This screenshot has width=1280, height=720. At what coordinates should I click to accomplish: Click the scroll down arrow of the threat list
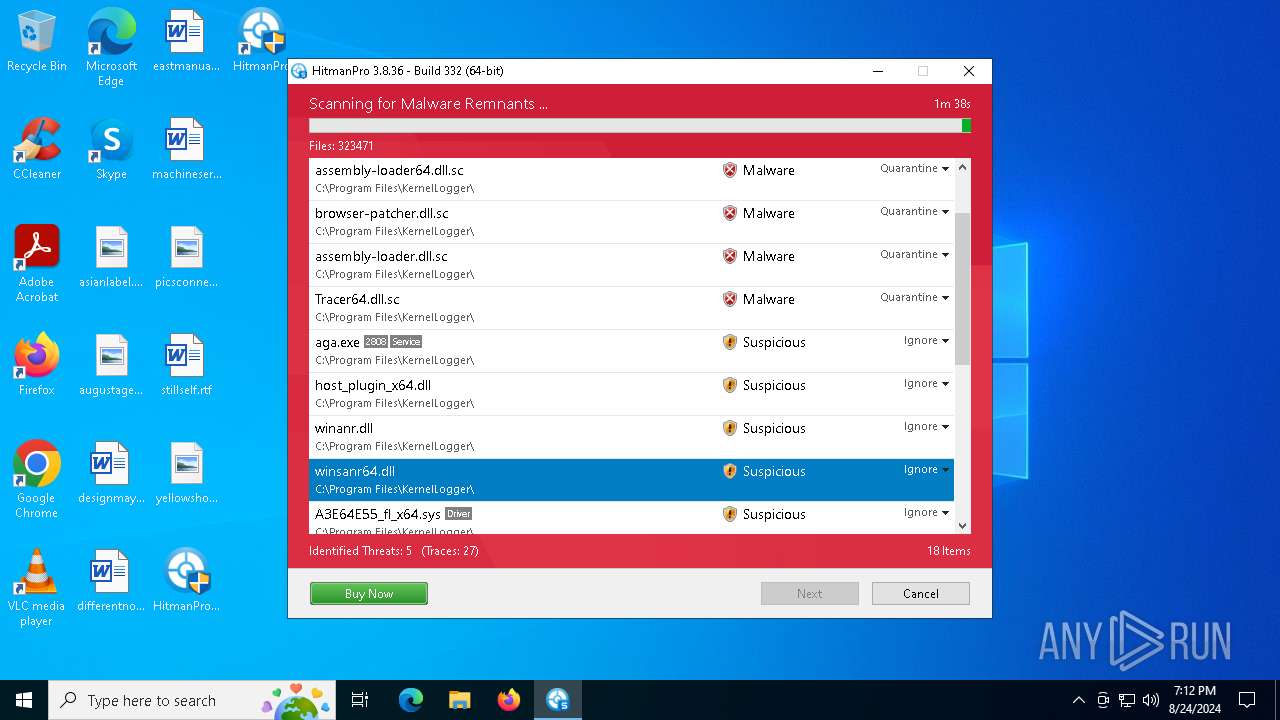tap(963, 526)
